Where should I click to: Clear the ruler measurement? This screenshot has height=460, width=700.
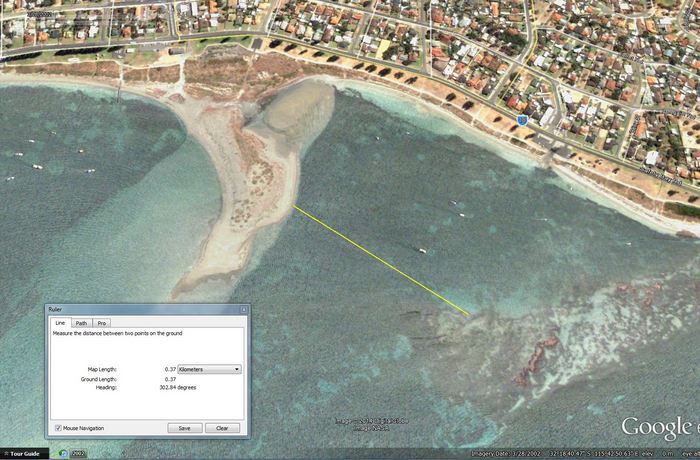[222, 428]
